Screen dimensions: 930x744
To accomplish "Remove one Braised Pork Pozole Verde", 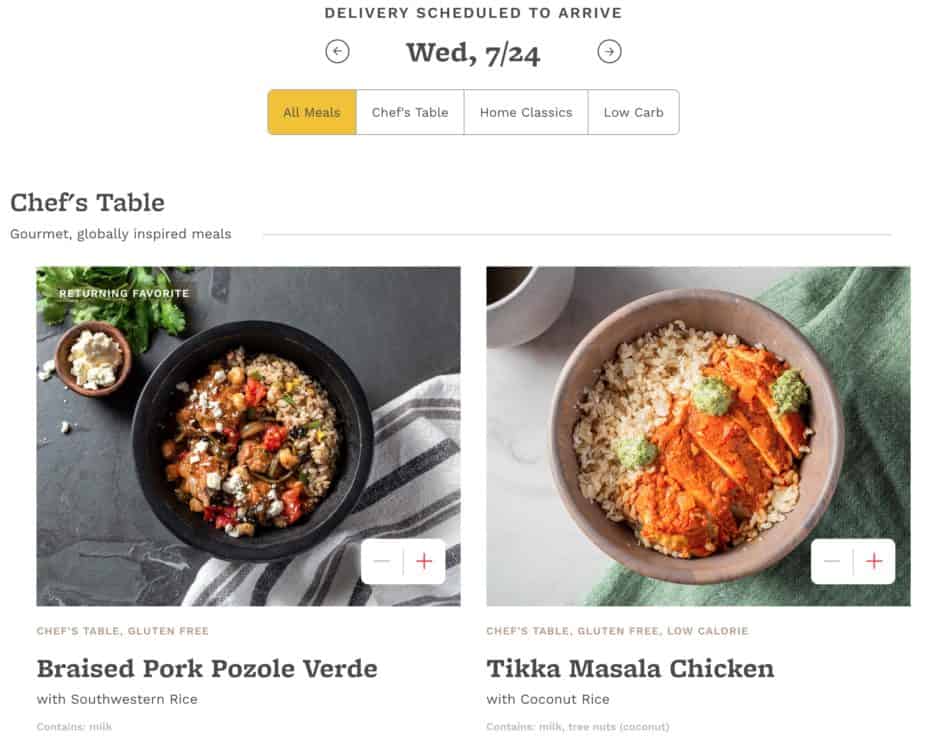I will (x=381, y=562).
